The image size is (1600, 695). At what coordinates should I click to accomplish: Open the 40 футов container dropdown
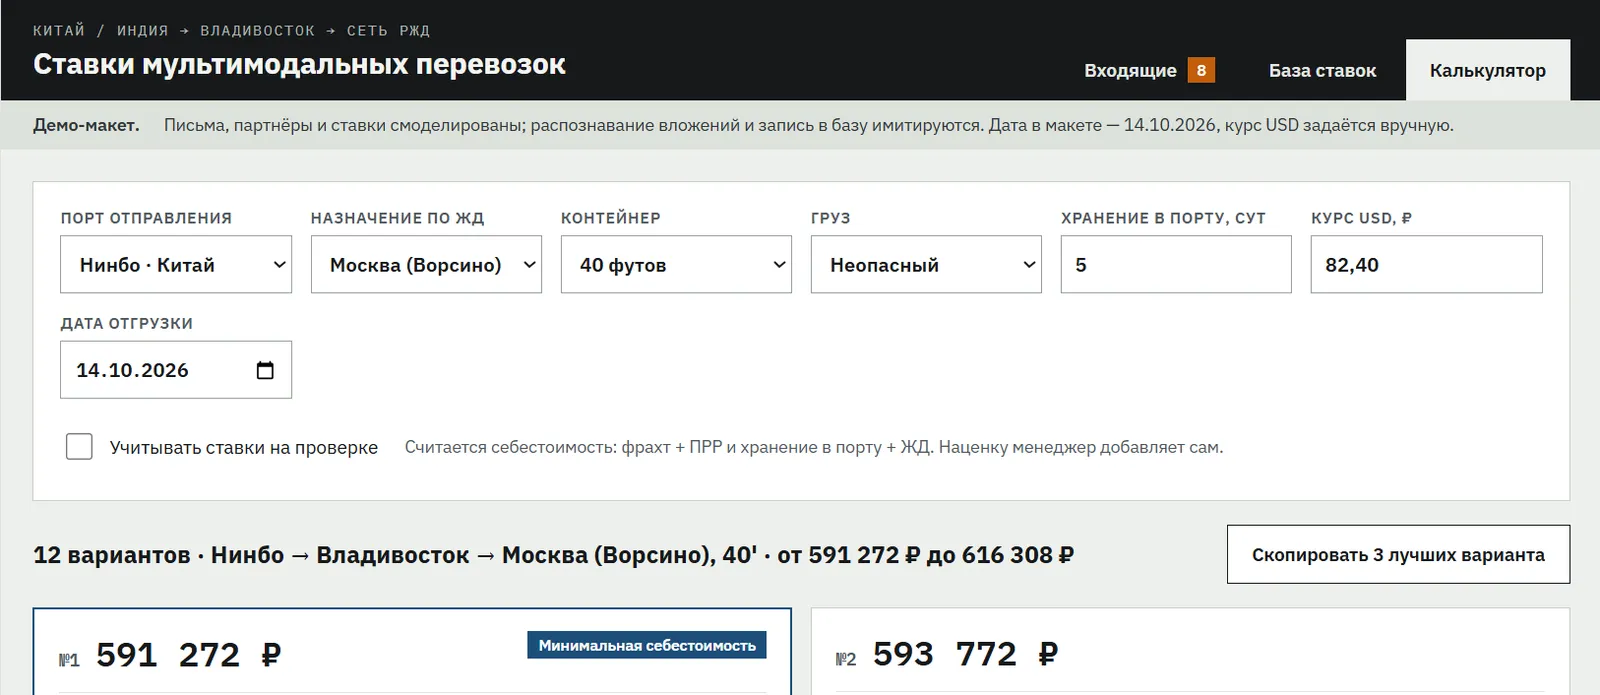click(x=676, y=264)
